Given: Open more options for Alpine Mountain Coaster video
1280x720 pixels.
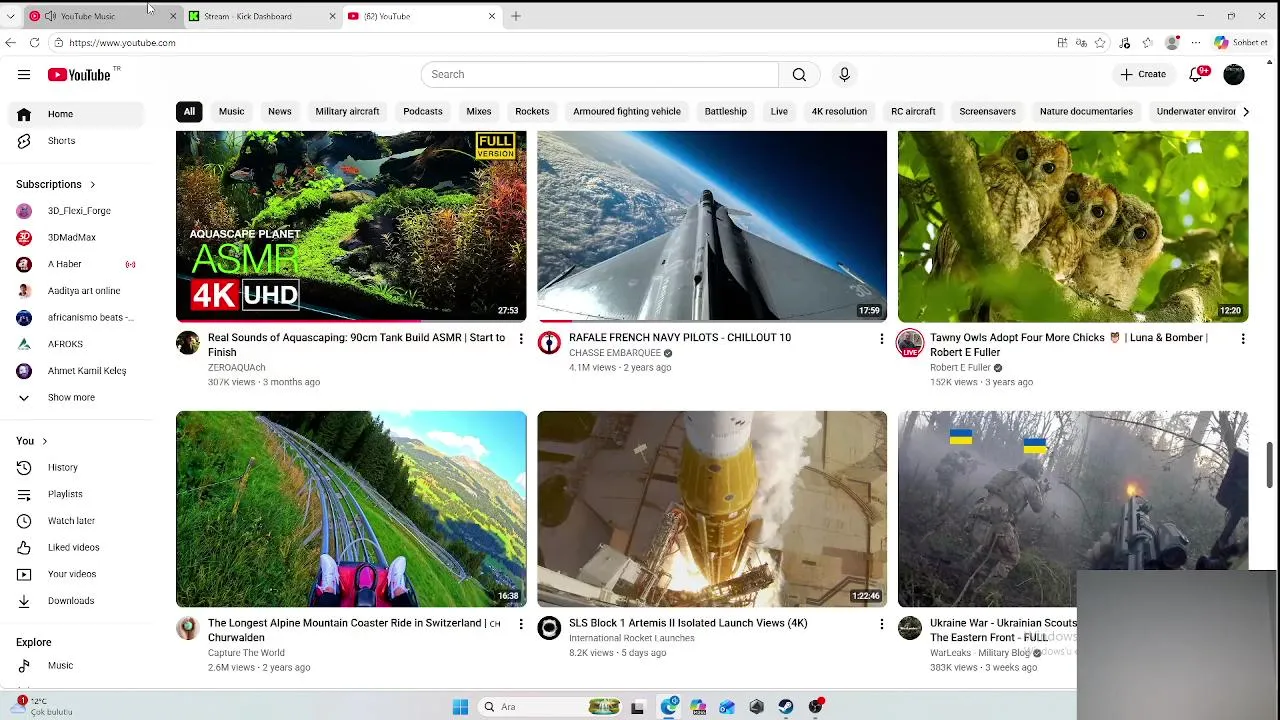Looking at the screenshot, I should 521,624.
